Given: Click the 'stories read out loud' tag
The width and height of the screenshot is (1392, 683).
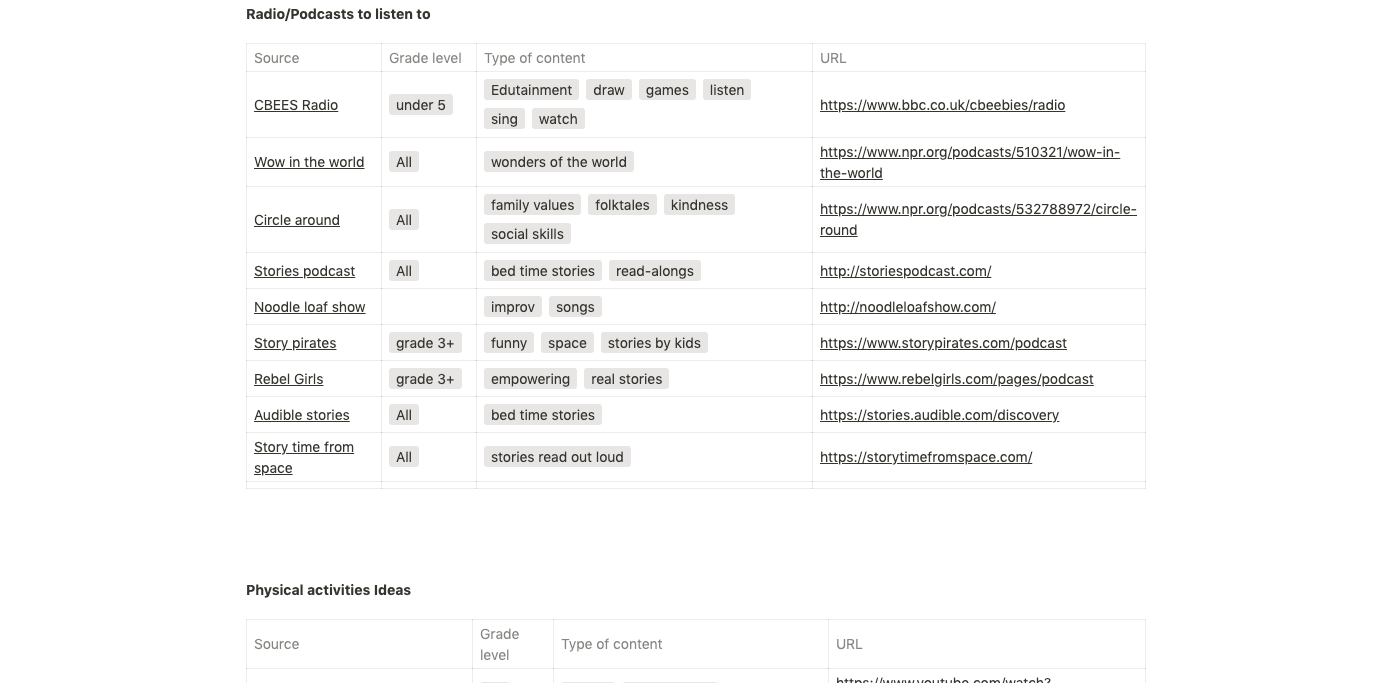Looking at the screenshot, I should point(557,457).
